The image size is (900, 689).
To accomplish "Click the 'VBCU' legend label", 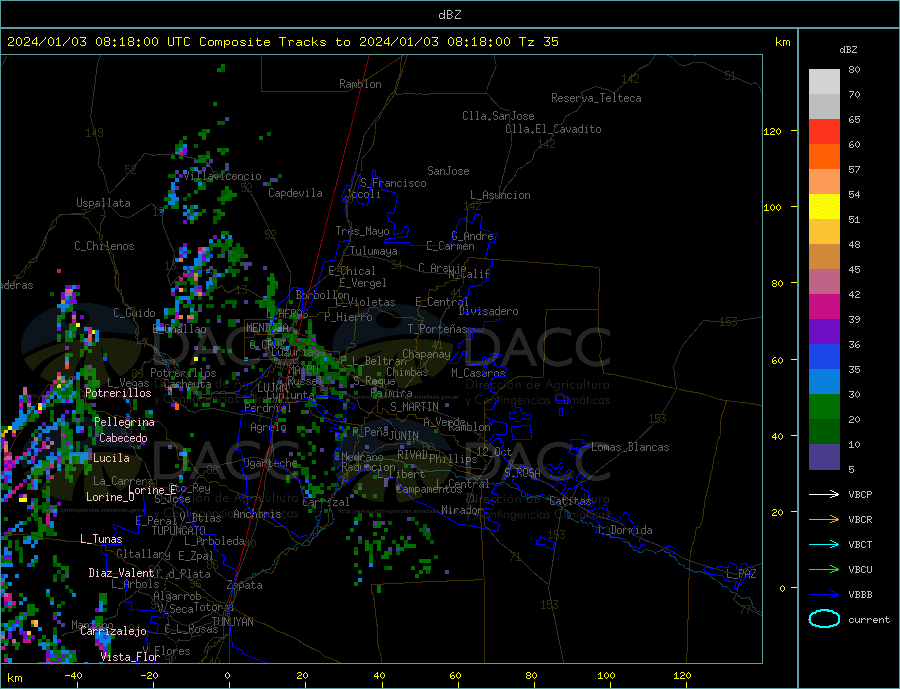I will click(x=860, y=570).
